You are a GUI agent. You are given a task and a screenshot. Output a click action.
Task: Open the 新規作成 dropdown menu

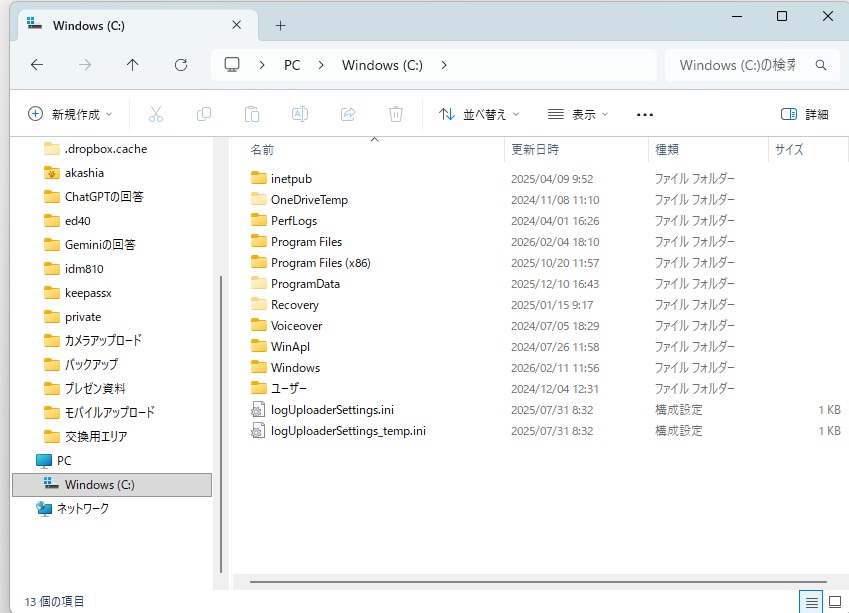coord(70,114)
